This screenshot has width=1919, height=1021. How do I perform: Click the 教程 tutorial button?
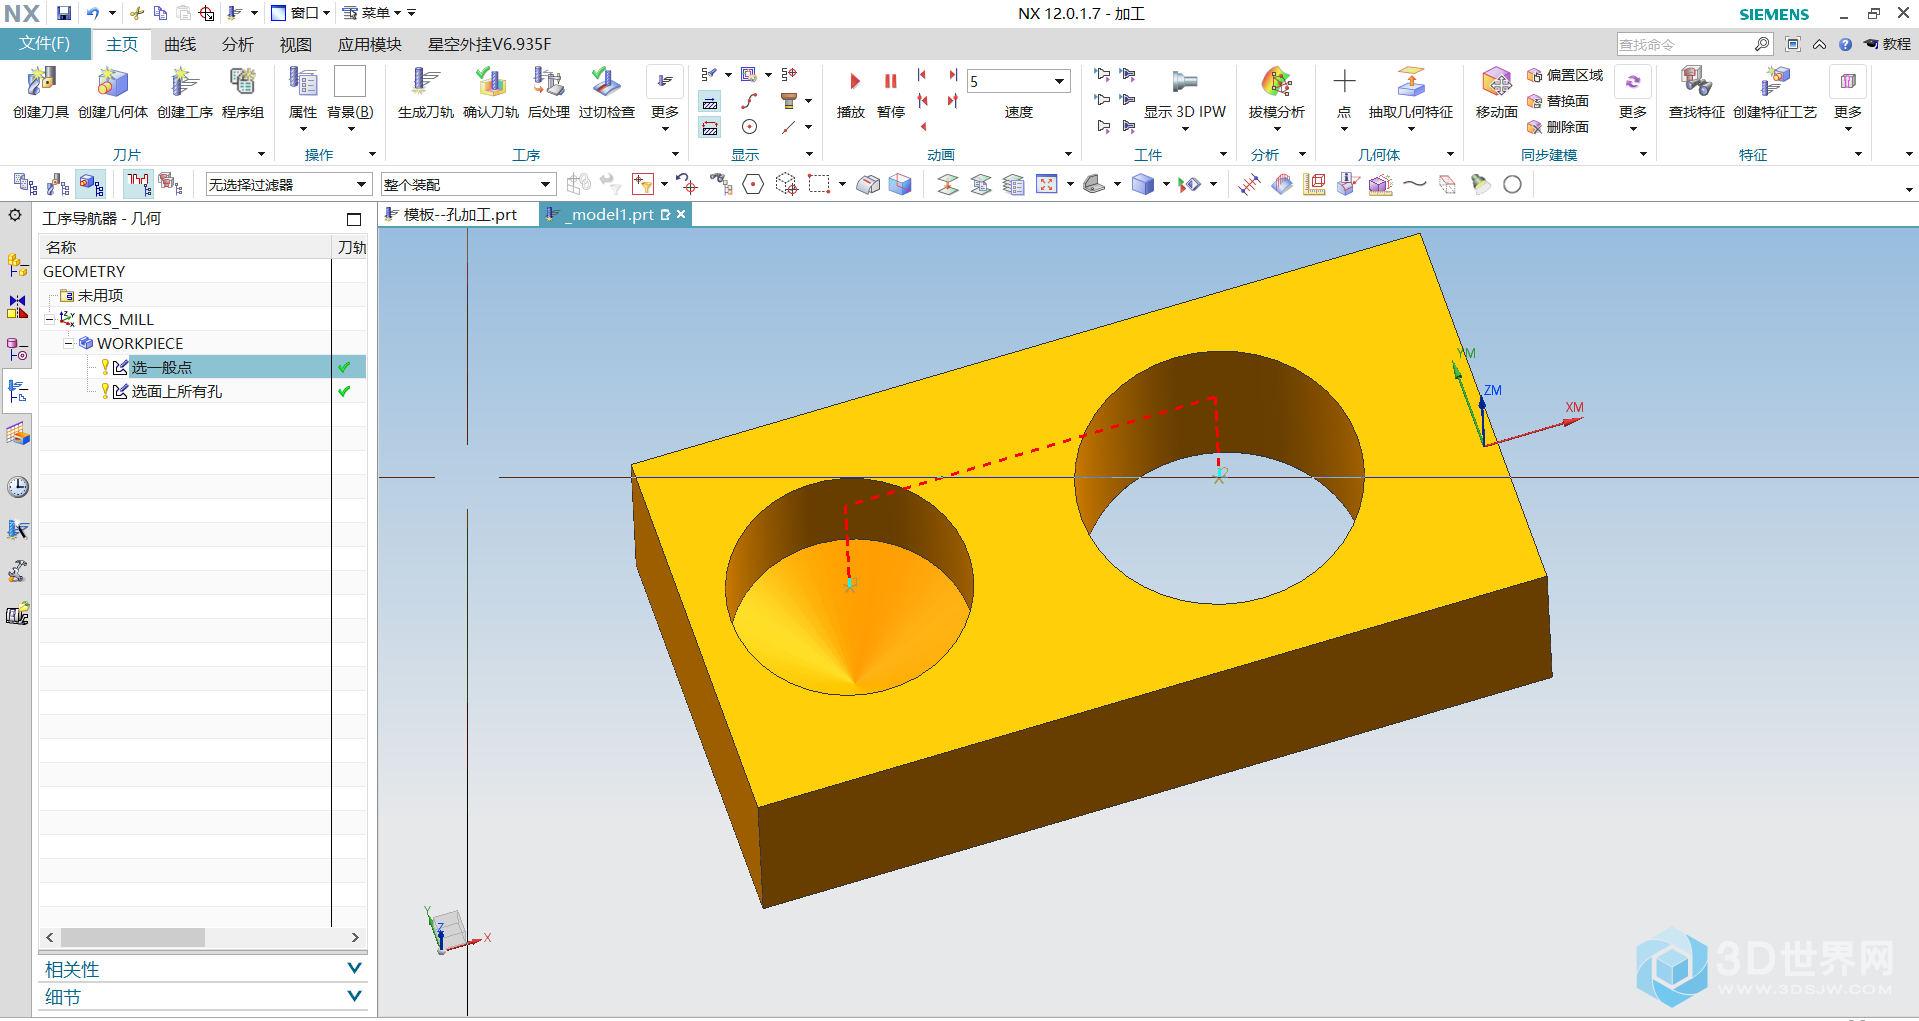[1887, 44]
